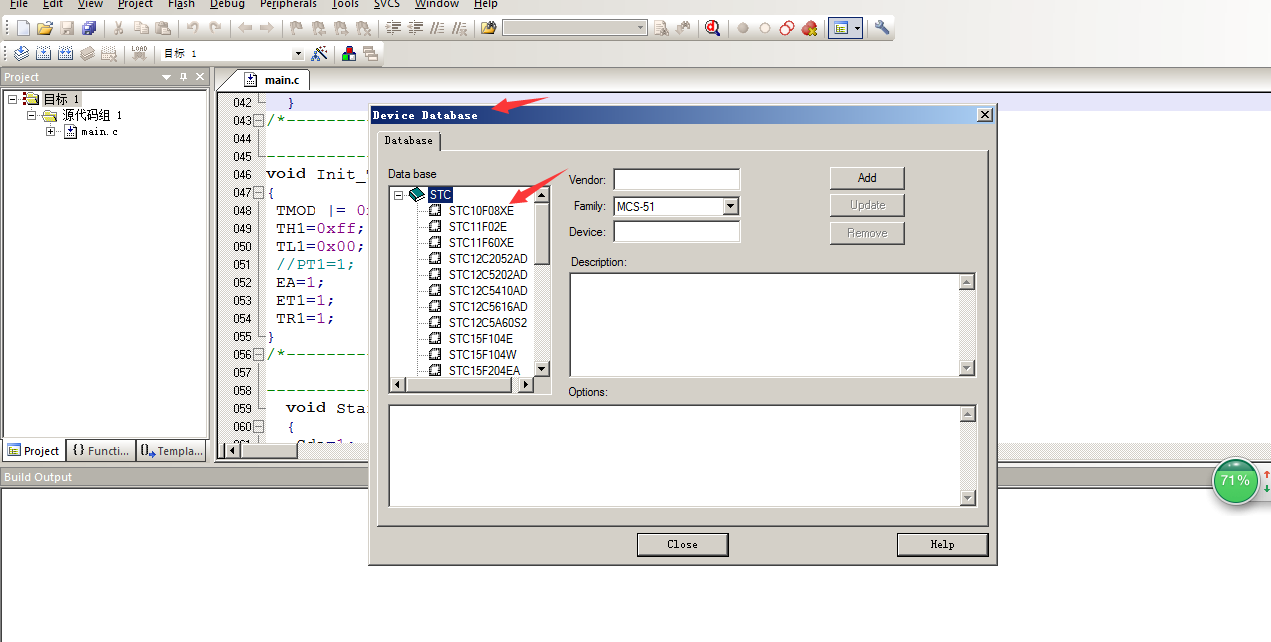Translate current file icon
1271x642 pixels.
coord(22,53)
